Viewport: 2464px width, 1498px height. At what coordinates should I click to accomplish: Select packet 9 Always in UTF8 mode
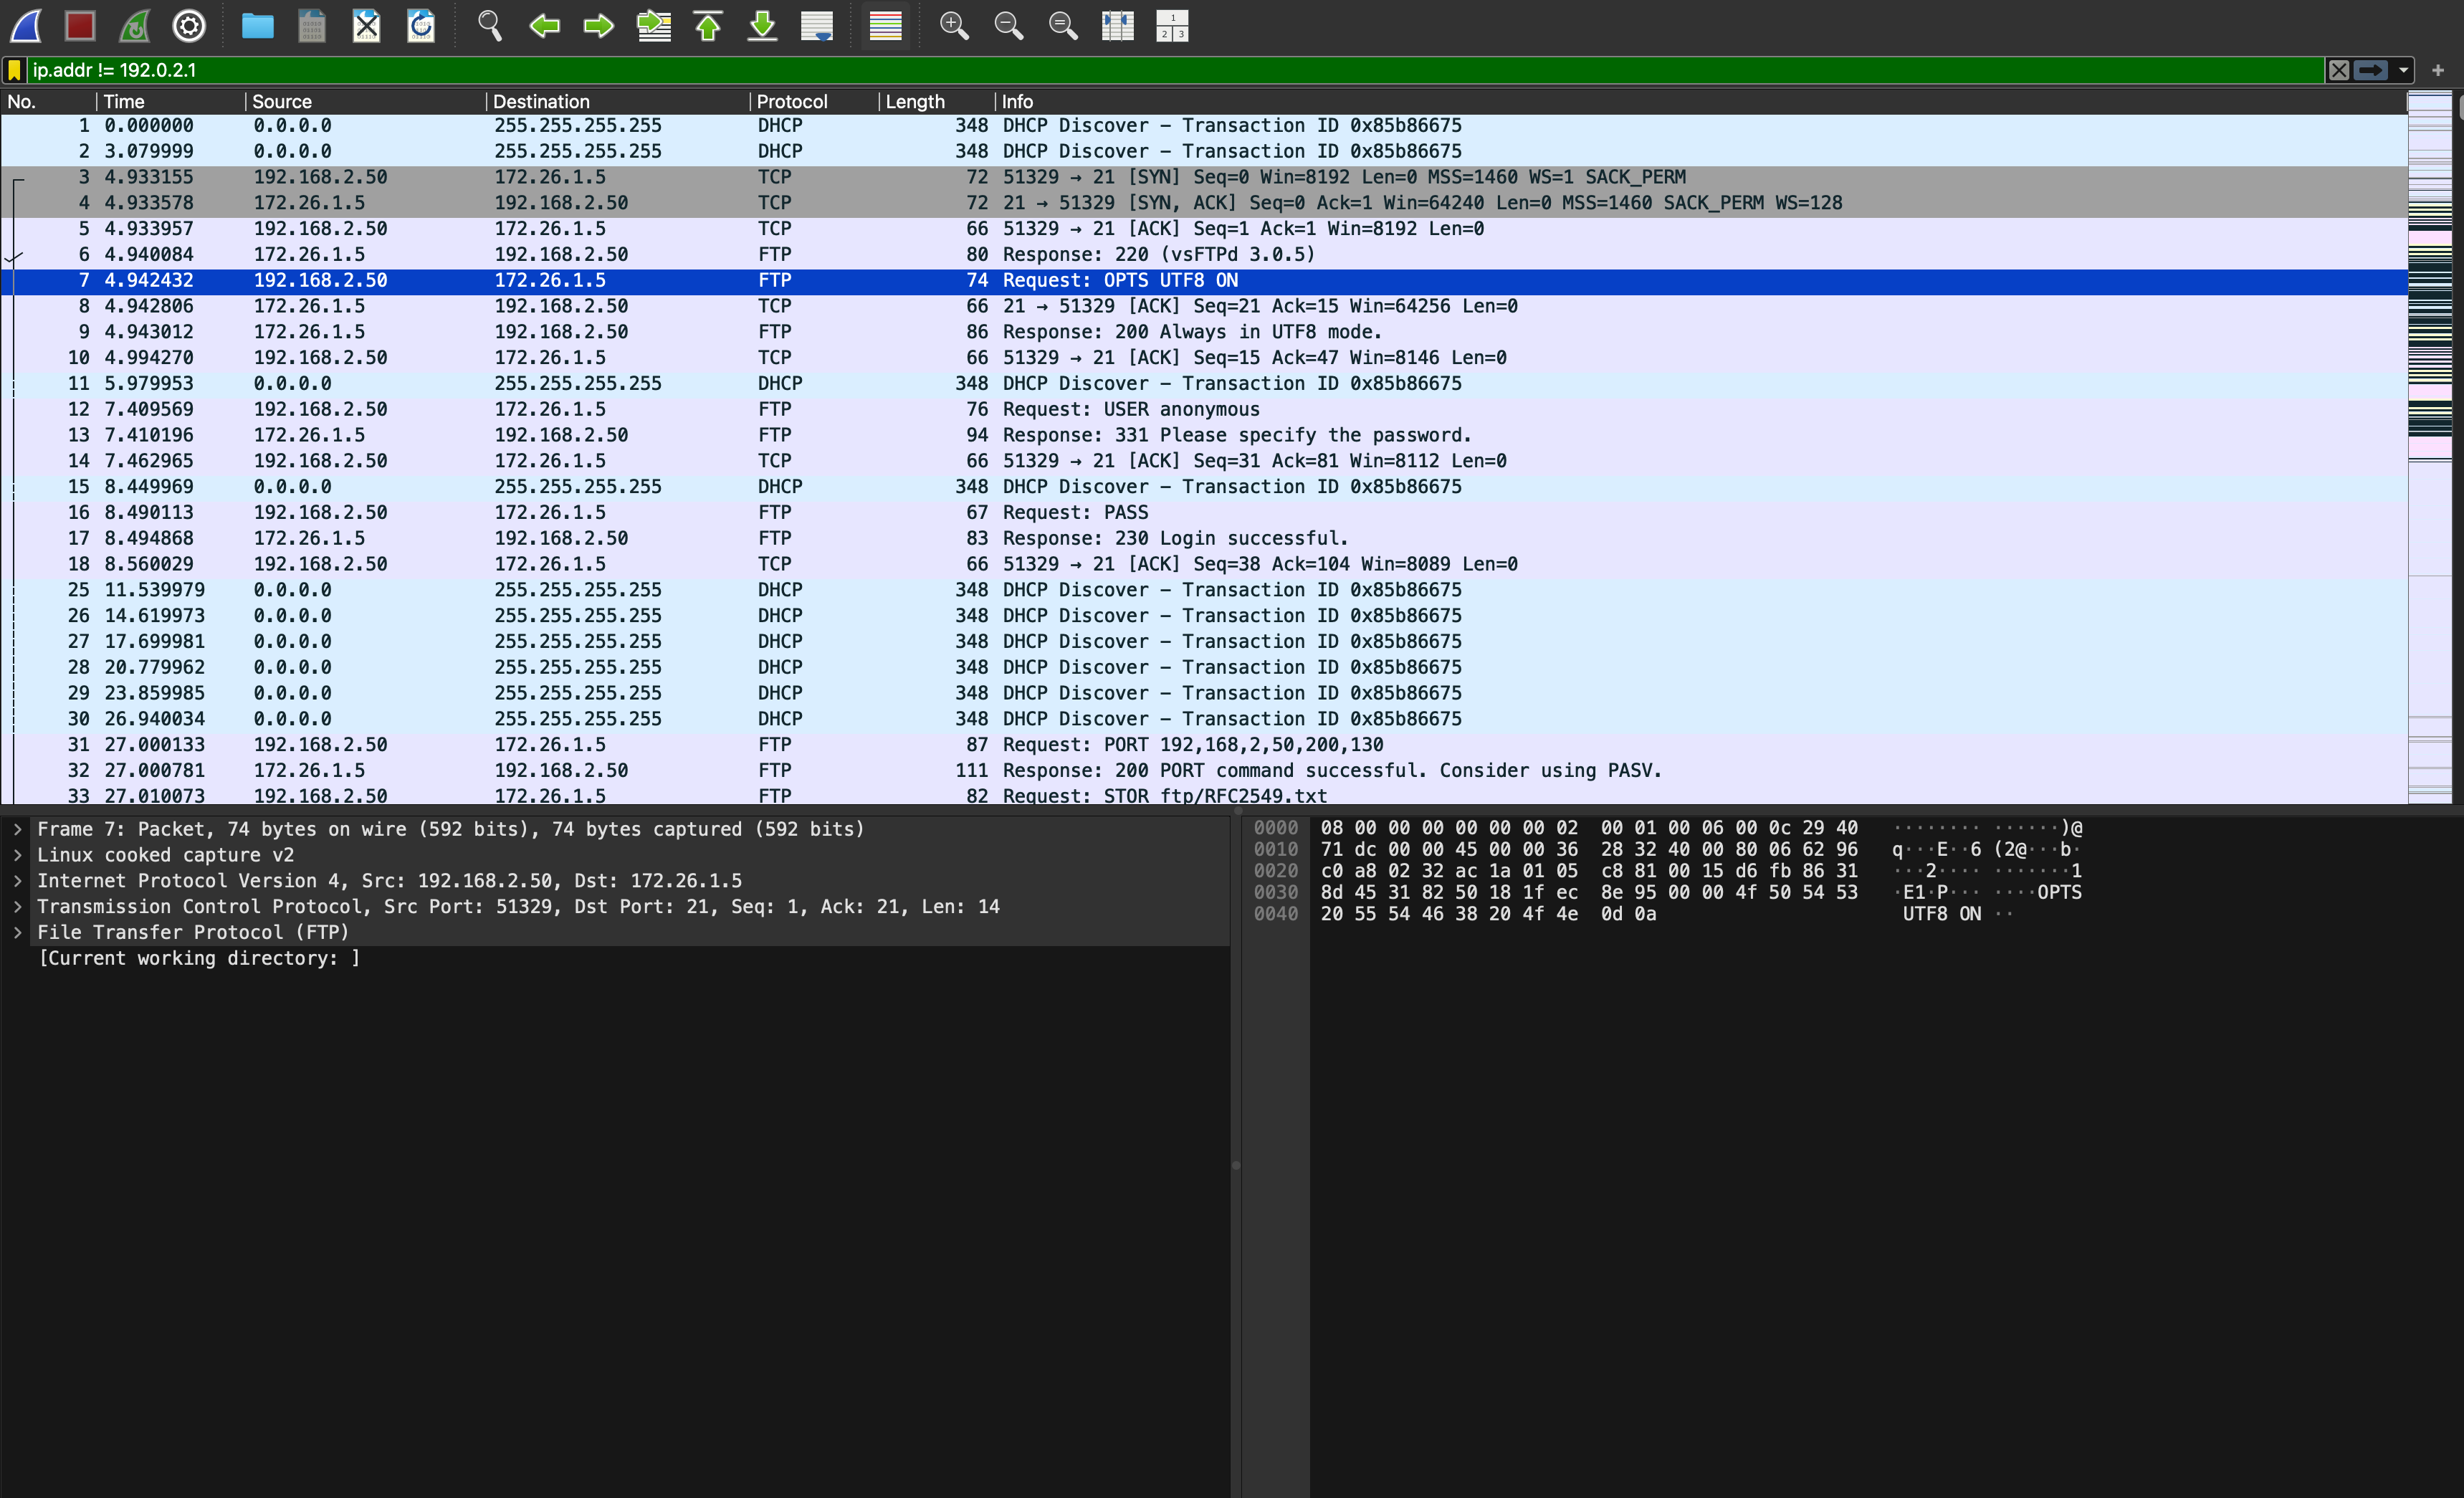(x=1204, y=332)
